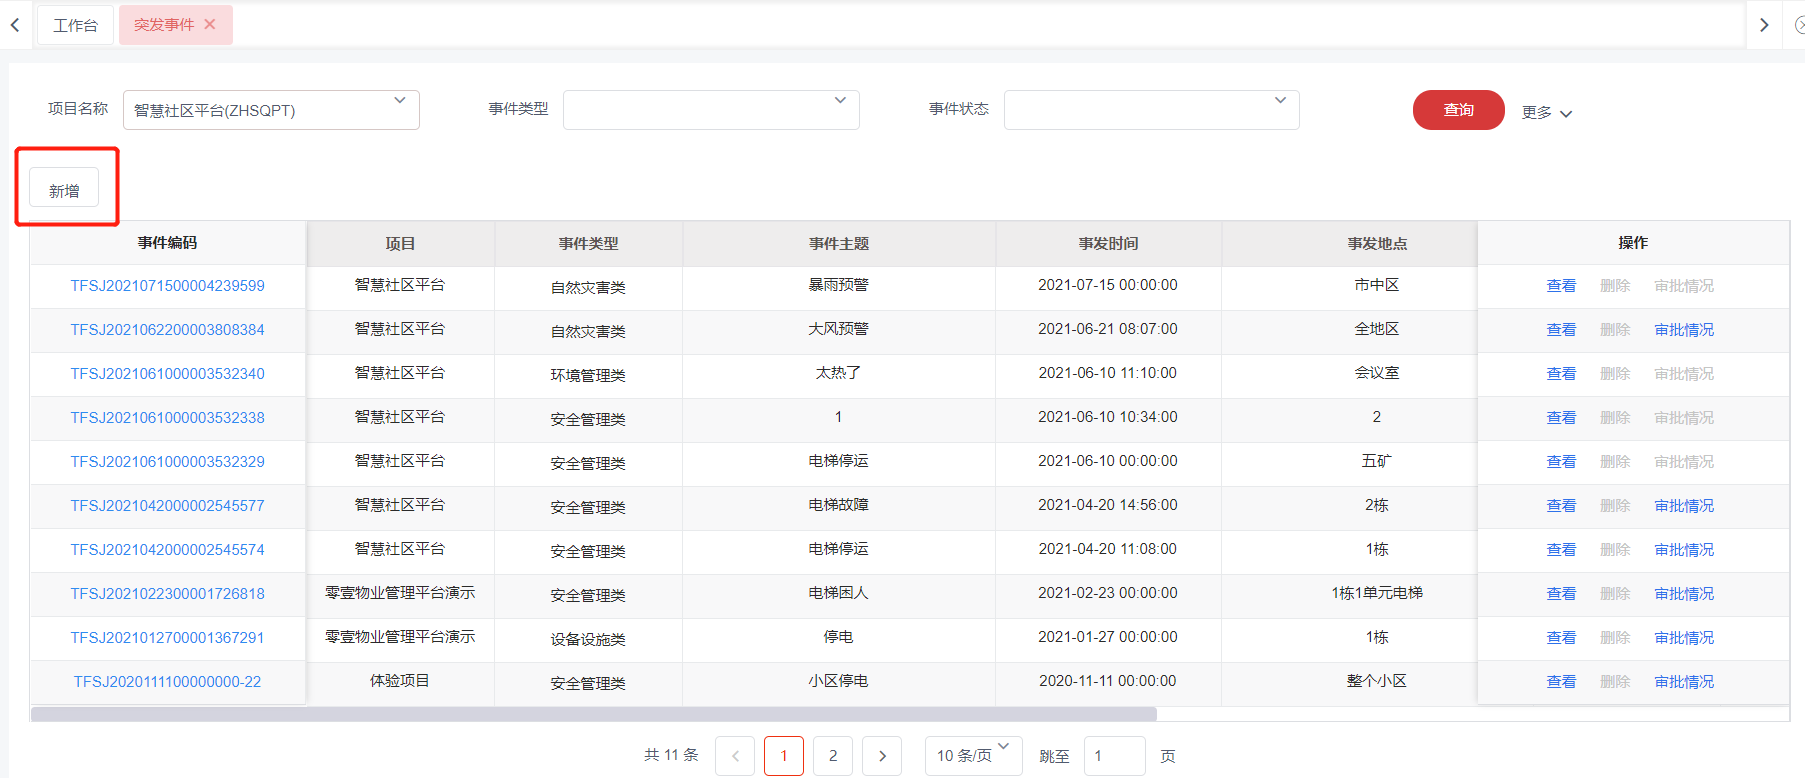Open event TFSJ2021061000003532329
The image size is (1805, 778).
167,462
